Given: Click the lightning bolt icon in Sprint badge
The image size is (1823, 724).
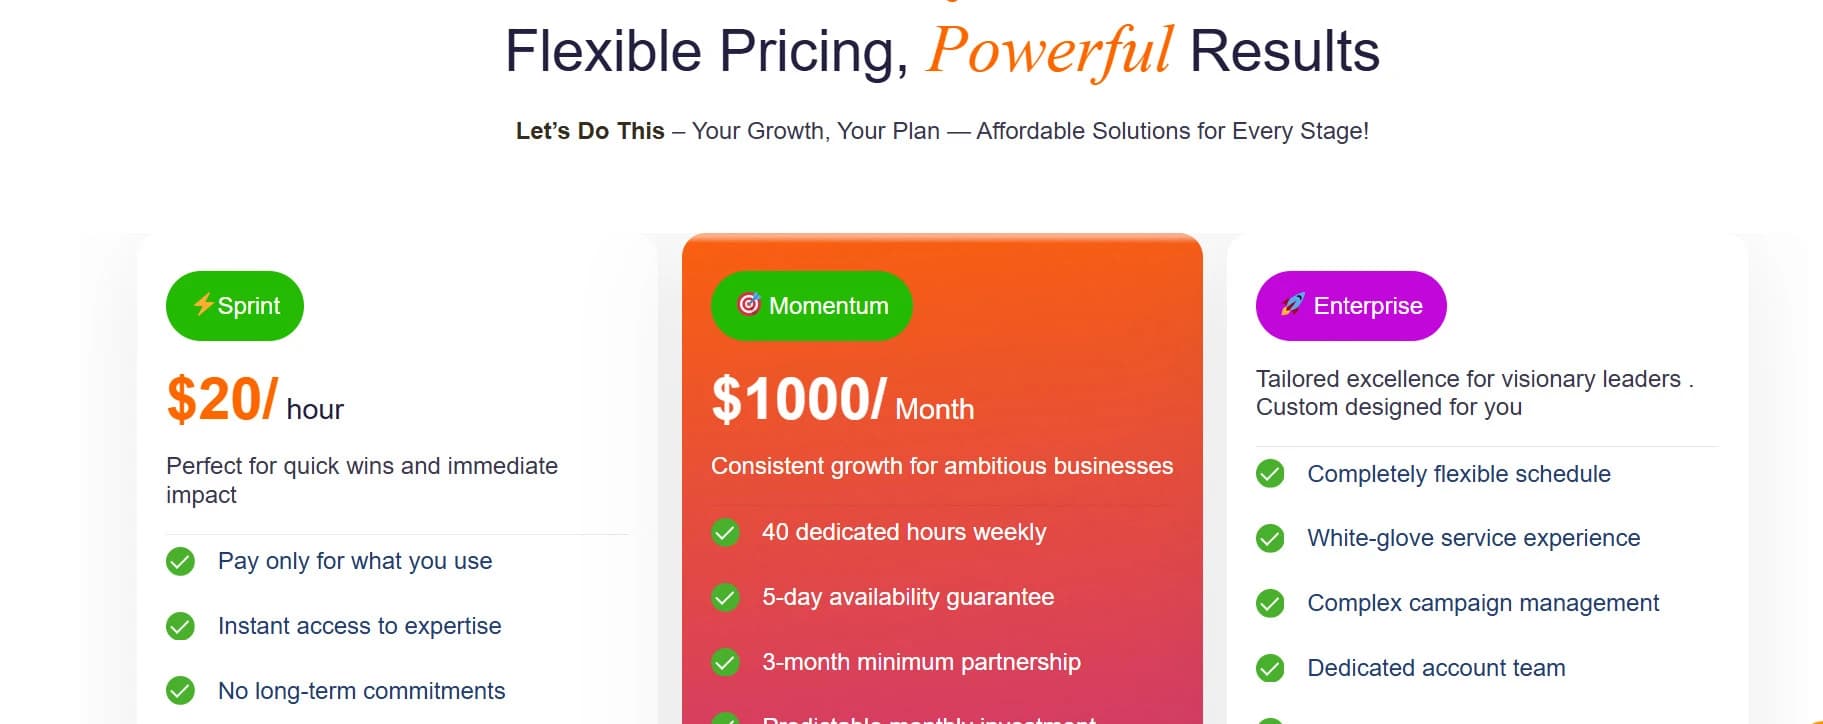Looking at the screenshot, I should pyautogui.click(x=204, y=304).
